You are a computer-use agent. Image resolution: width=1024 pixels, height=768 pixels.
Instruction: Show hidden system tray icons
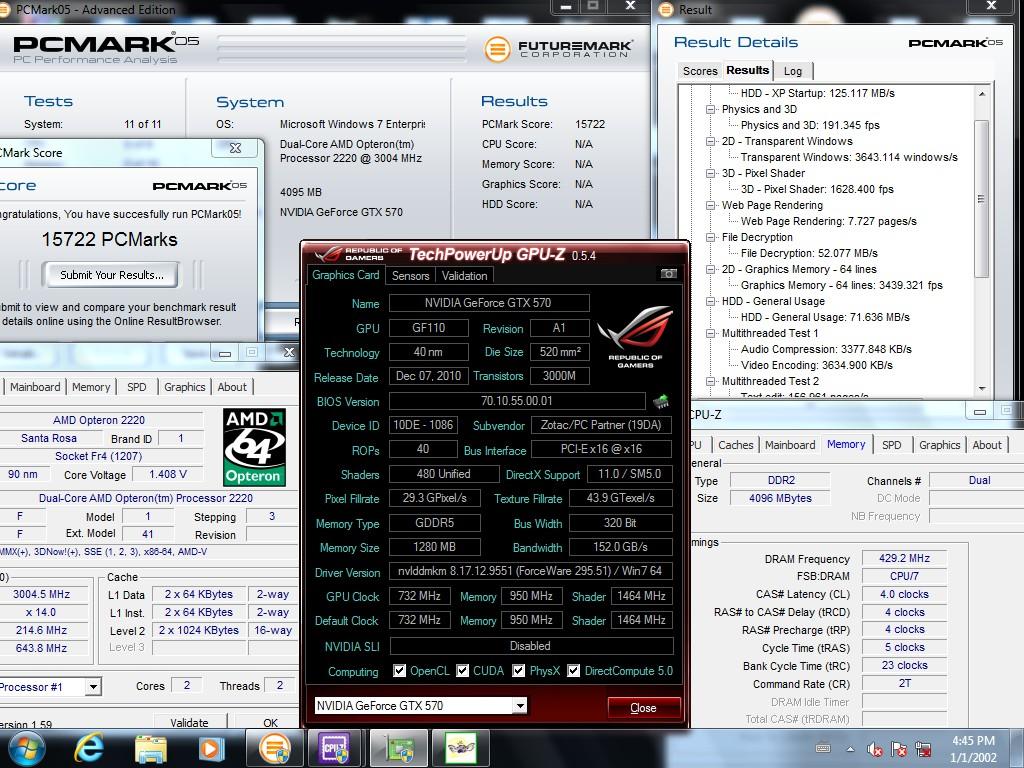tap(850, 749)
